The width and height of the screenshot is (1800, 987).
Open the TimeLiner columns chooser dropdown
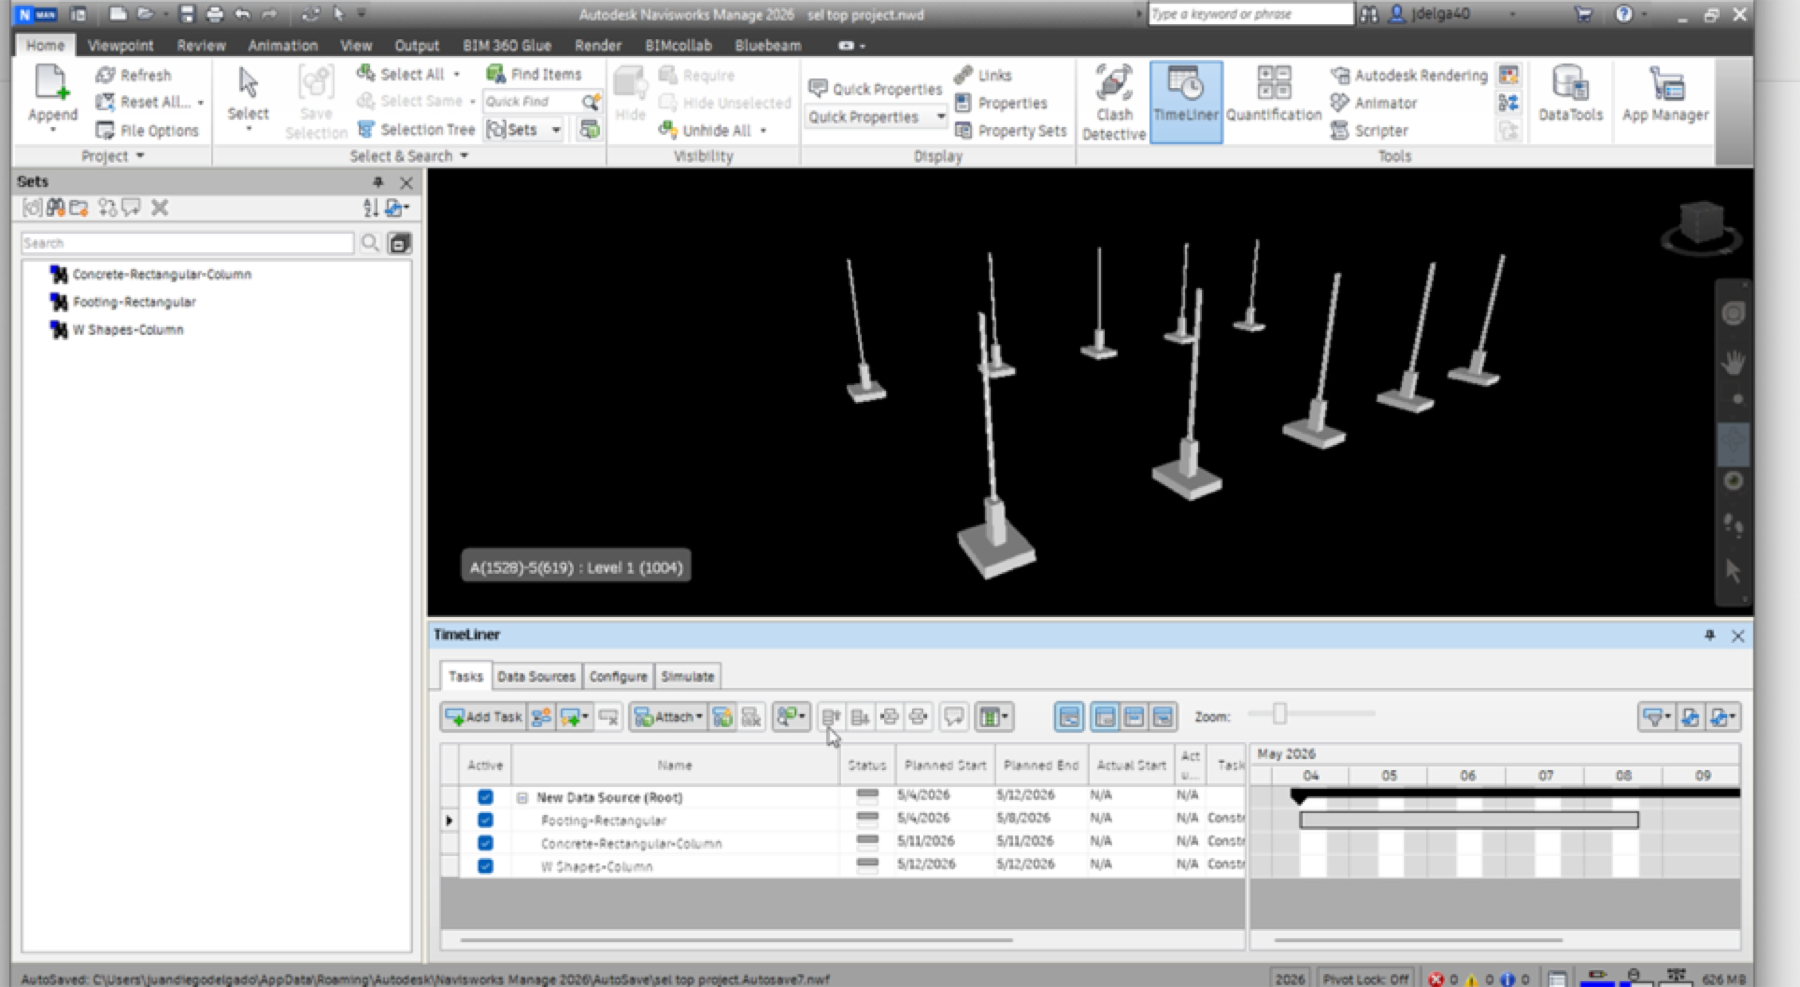pyautogui.click(x=993, y=717)
